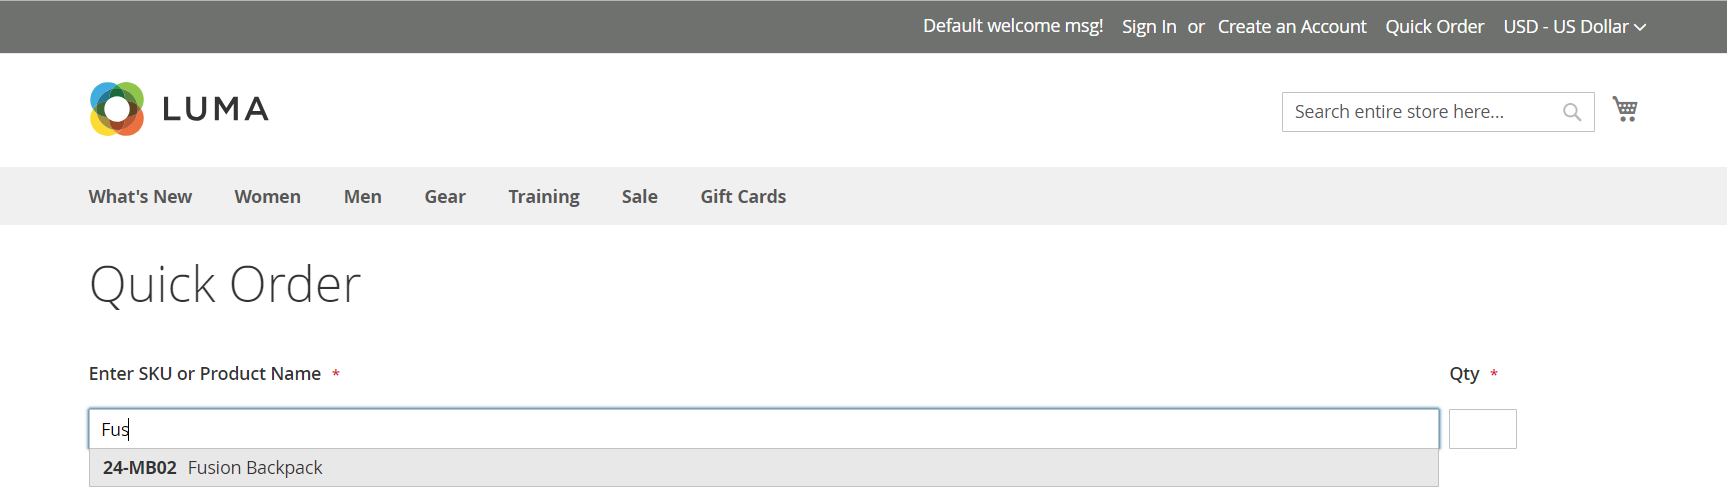Open the Gift Cards page
This screenshot has height=504, width=1727.
click(x=743, y=197)
